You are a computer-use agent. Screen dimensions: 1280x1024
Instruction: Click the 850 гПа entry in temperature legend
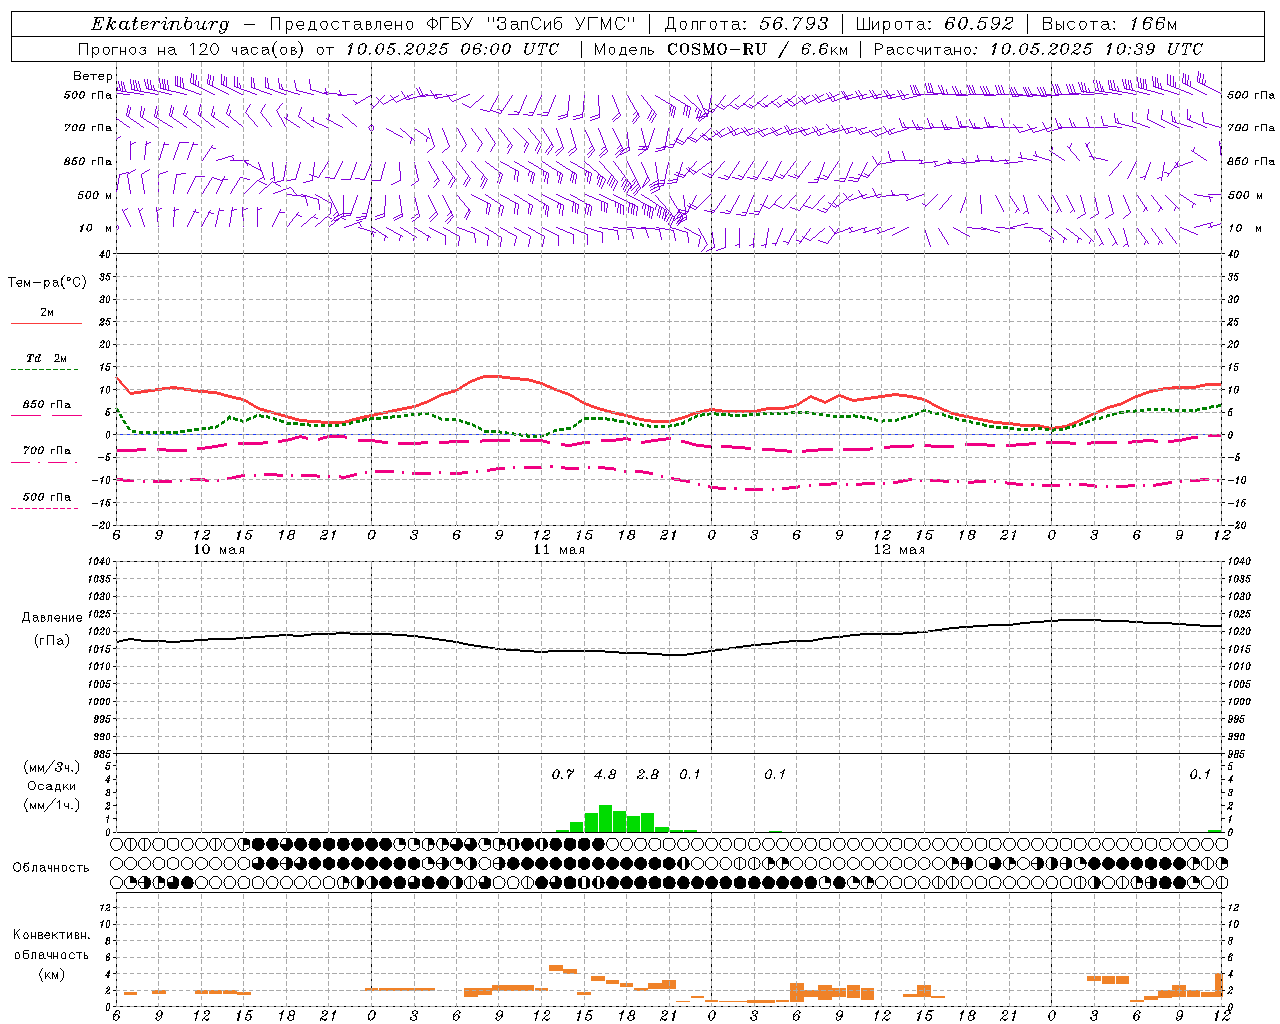[47, 405]
